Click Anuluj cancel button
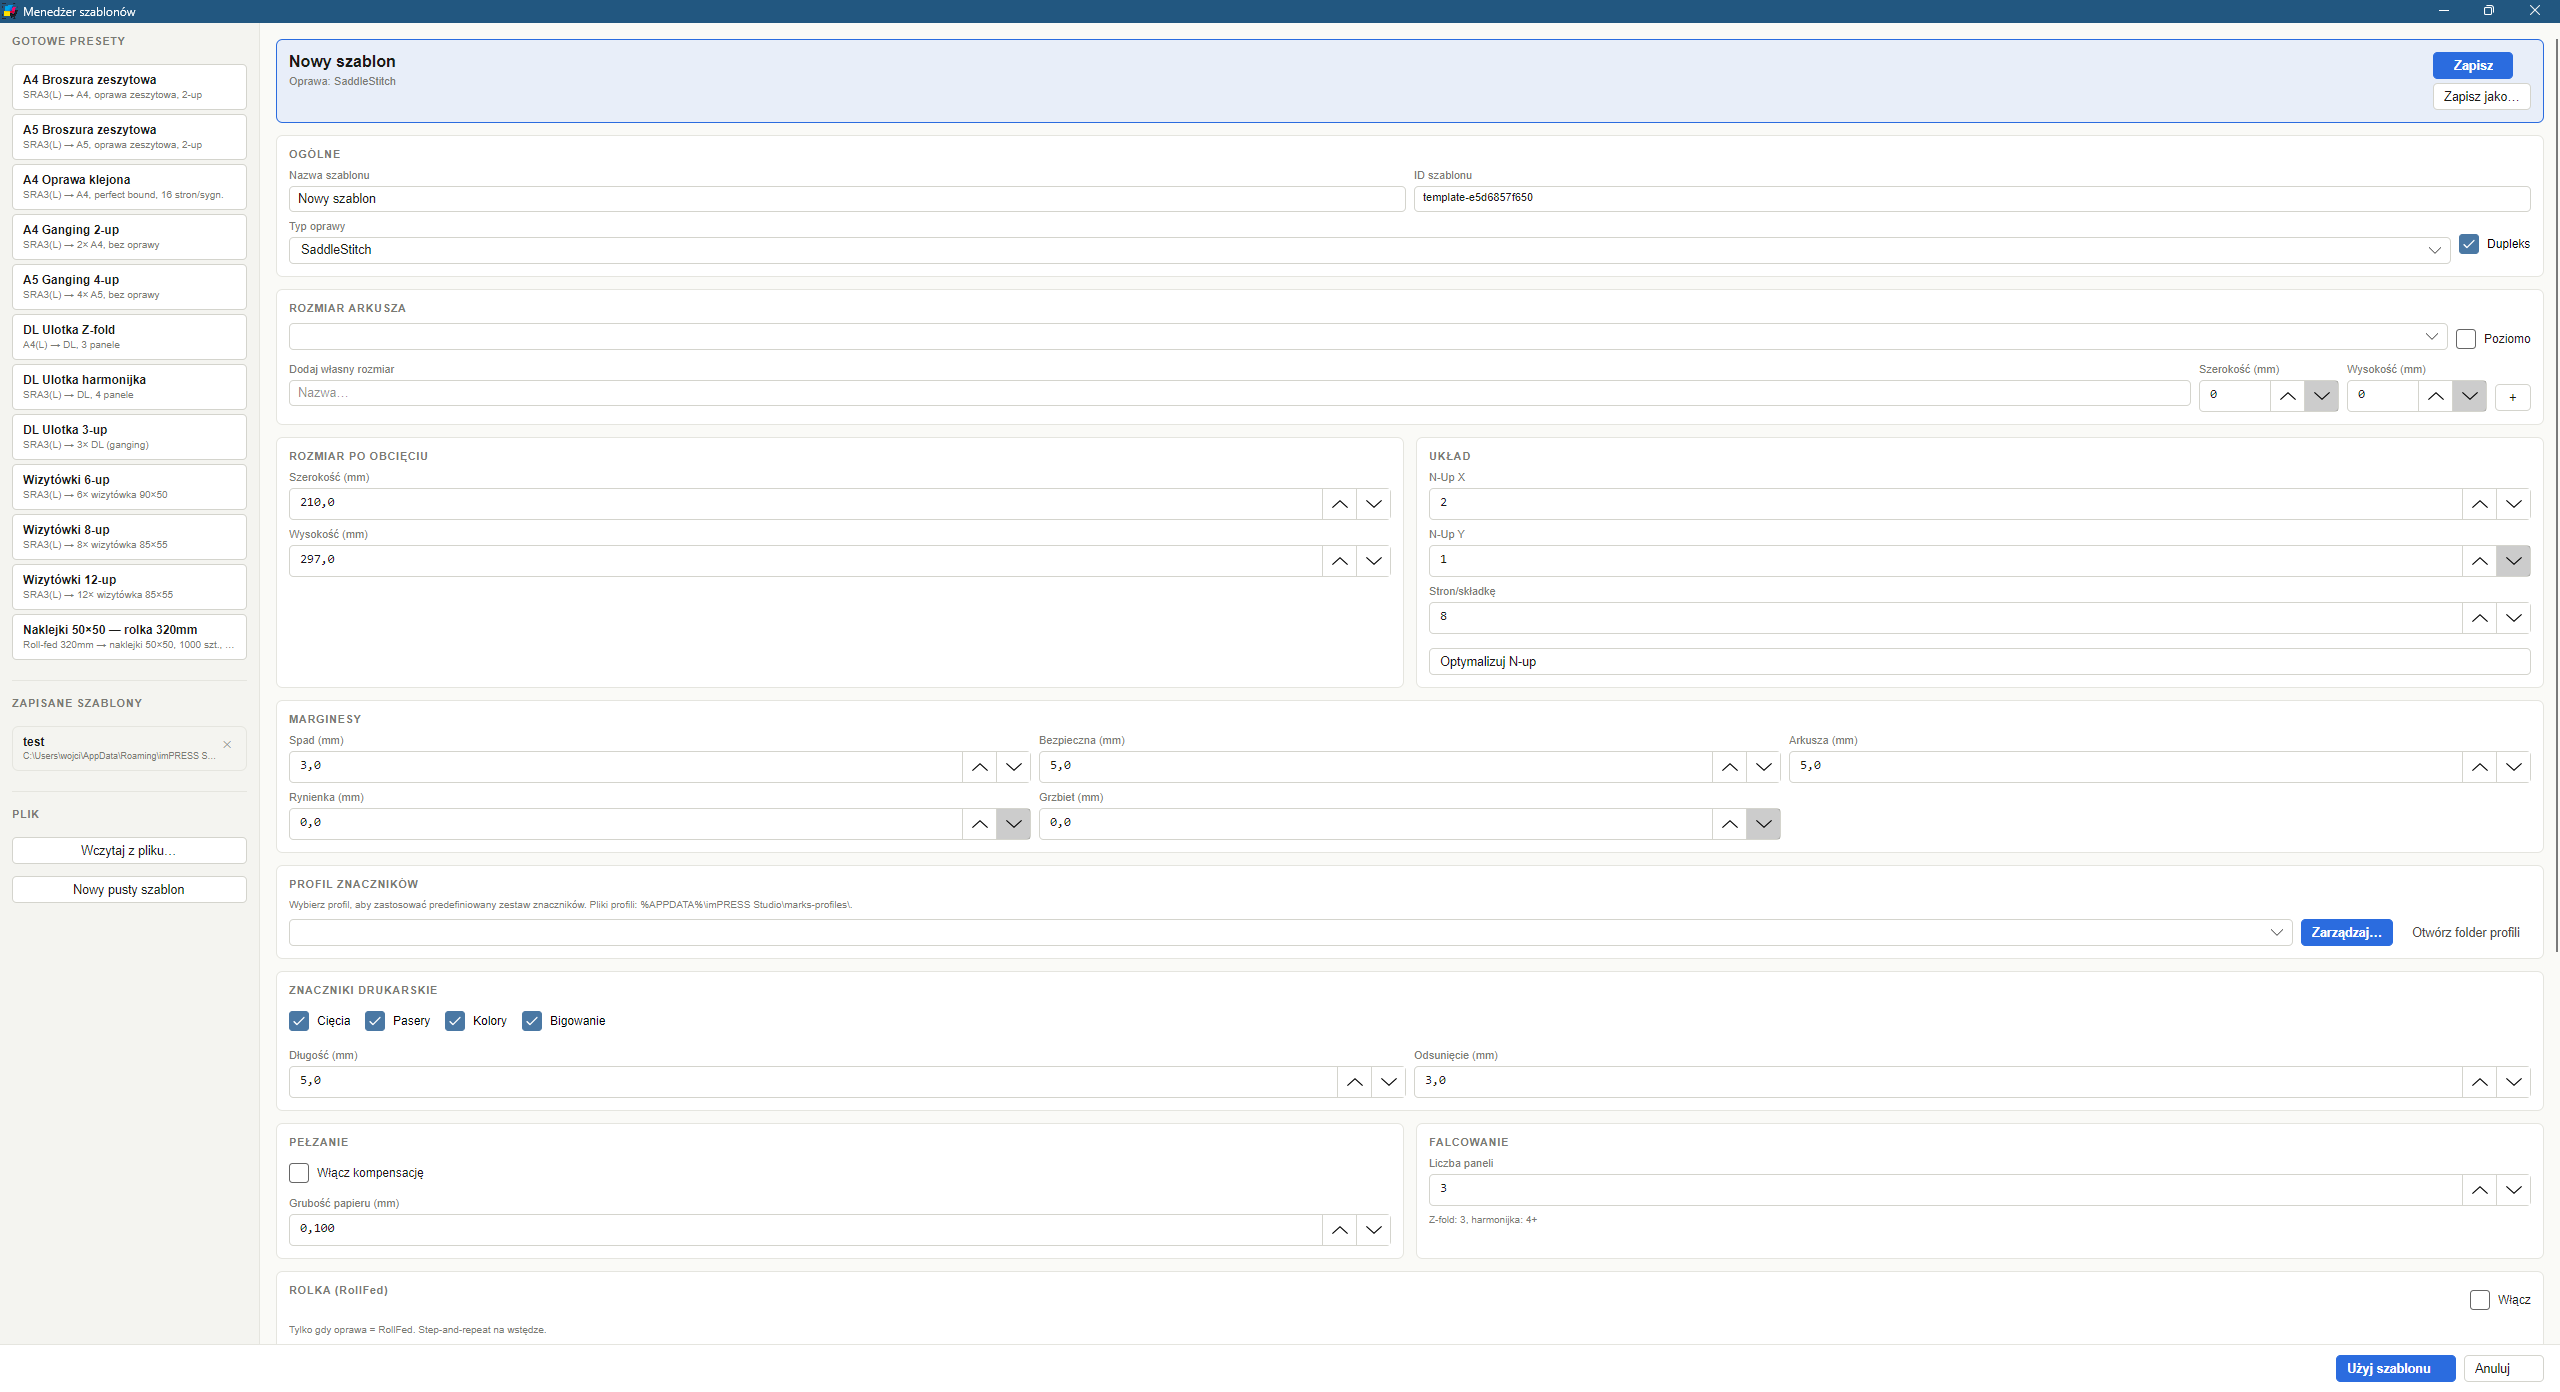Viewport: 2560px width, 1392px height. click(2503, 1369)
